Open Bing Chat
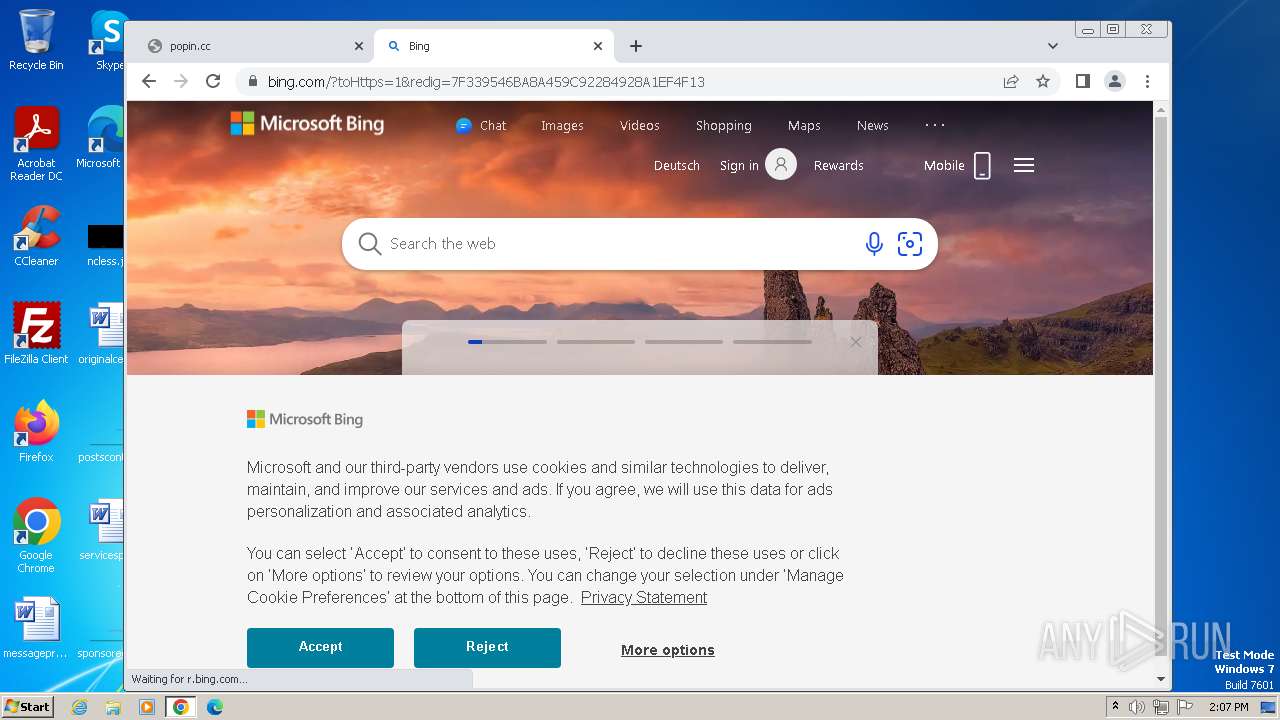Image resolution: width=1280 pixels, height=720 pixels. point(481,126)
